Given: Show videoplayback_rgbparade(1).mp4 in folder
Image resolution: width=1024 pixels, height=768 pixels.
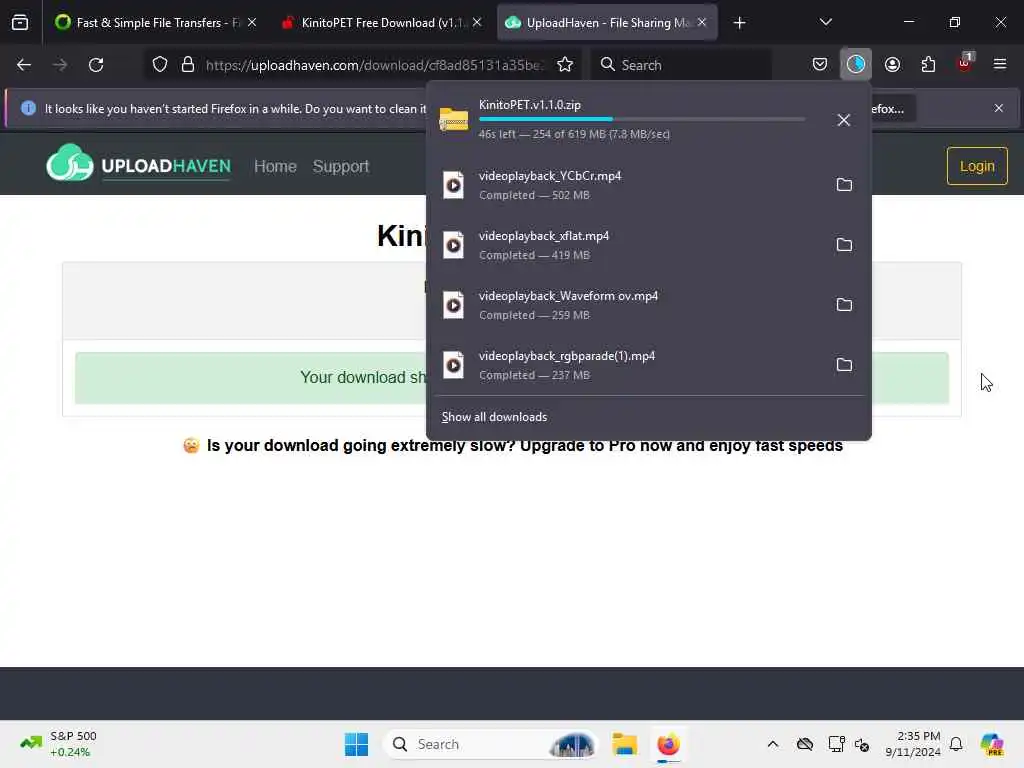Looking at the screenshot, I should (x=844, y=365).
